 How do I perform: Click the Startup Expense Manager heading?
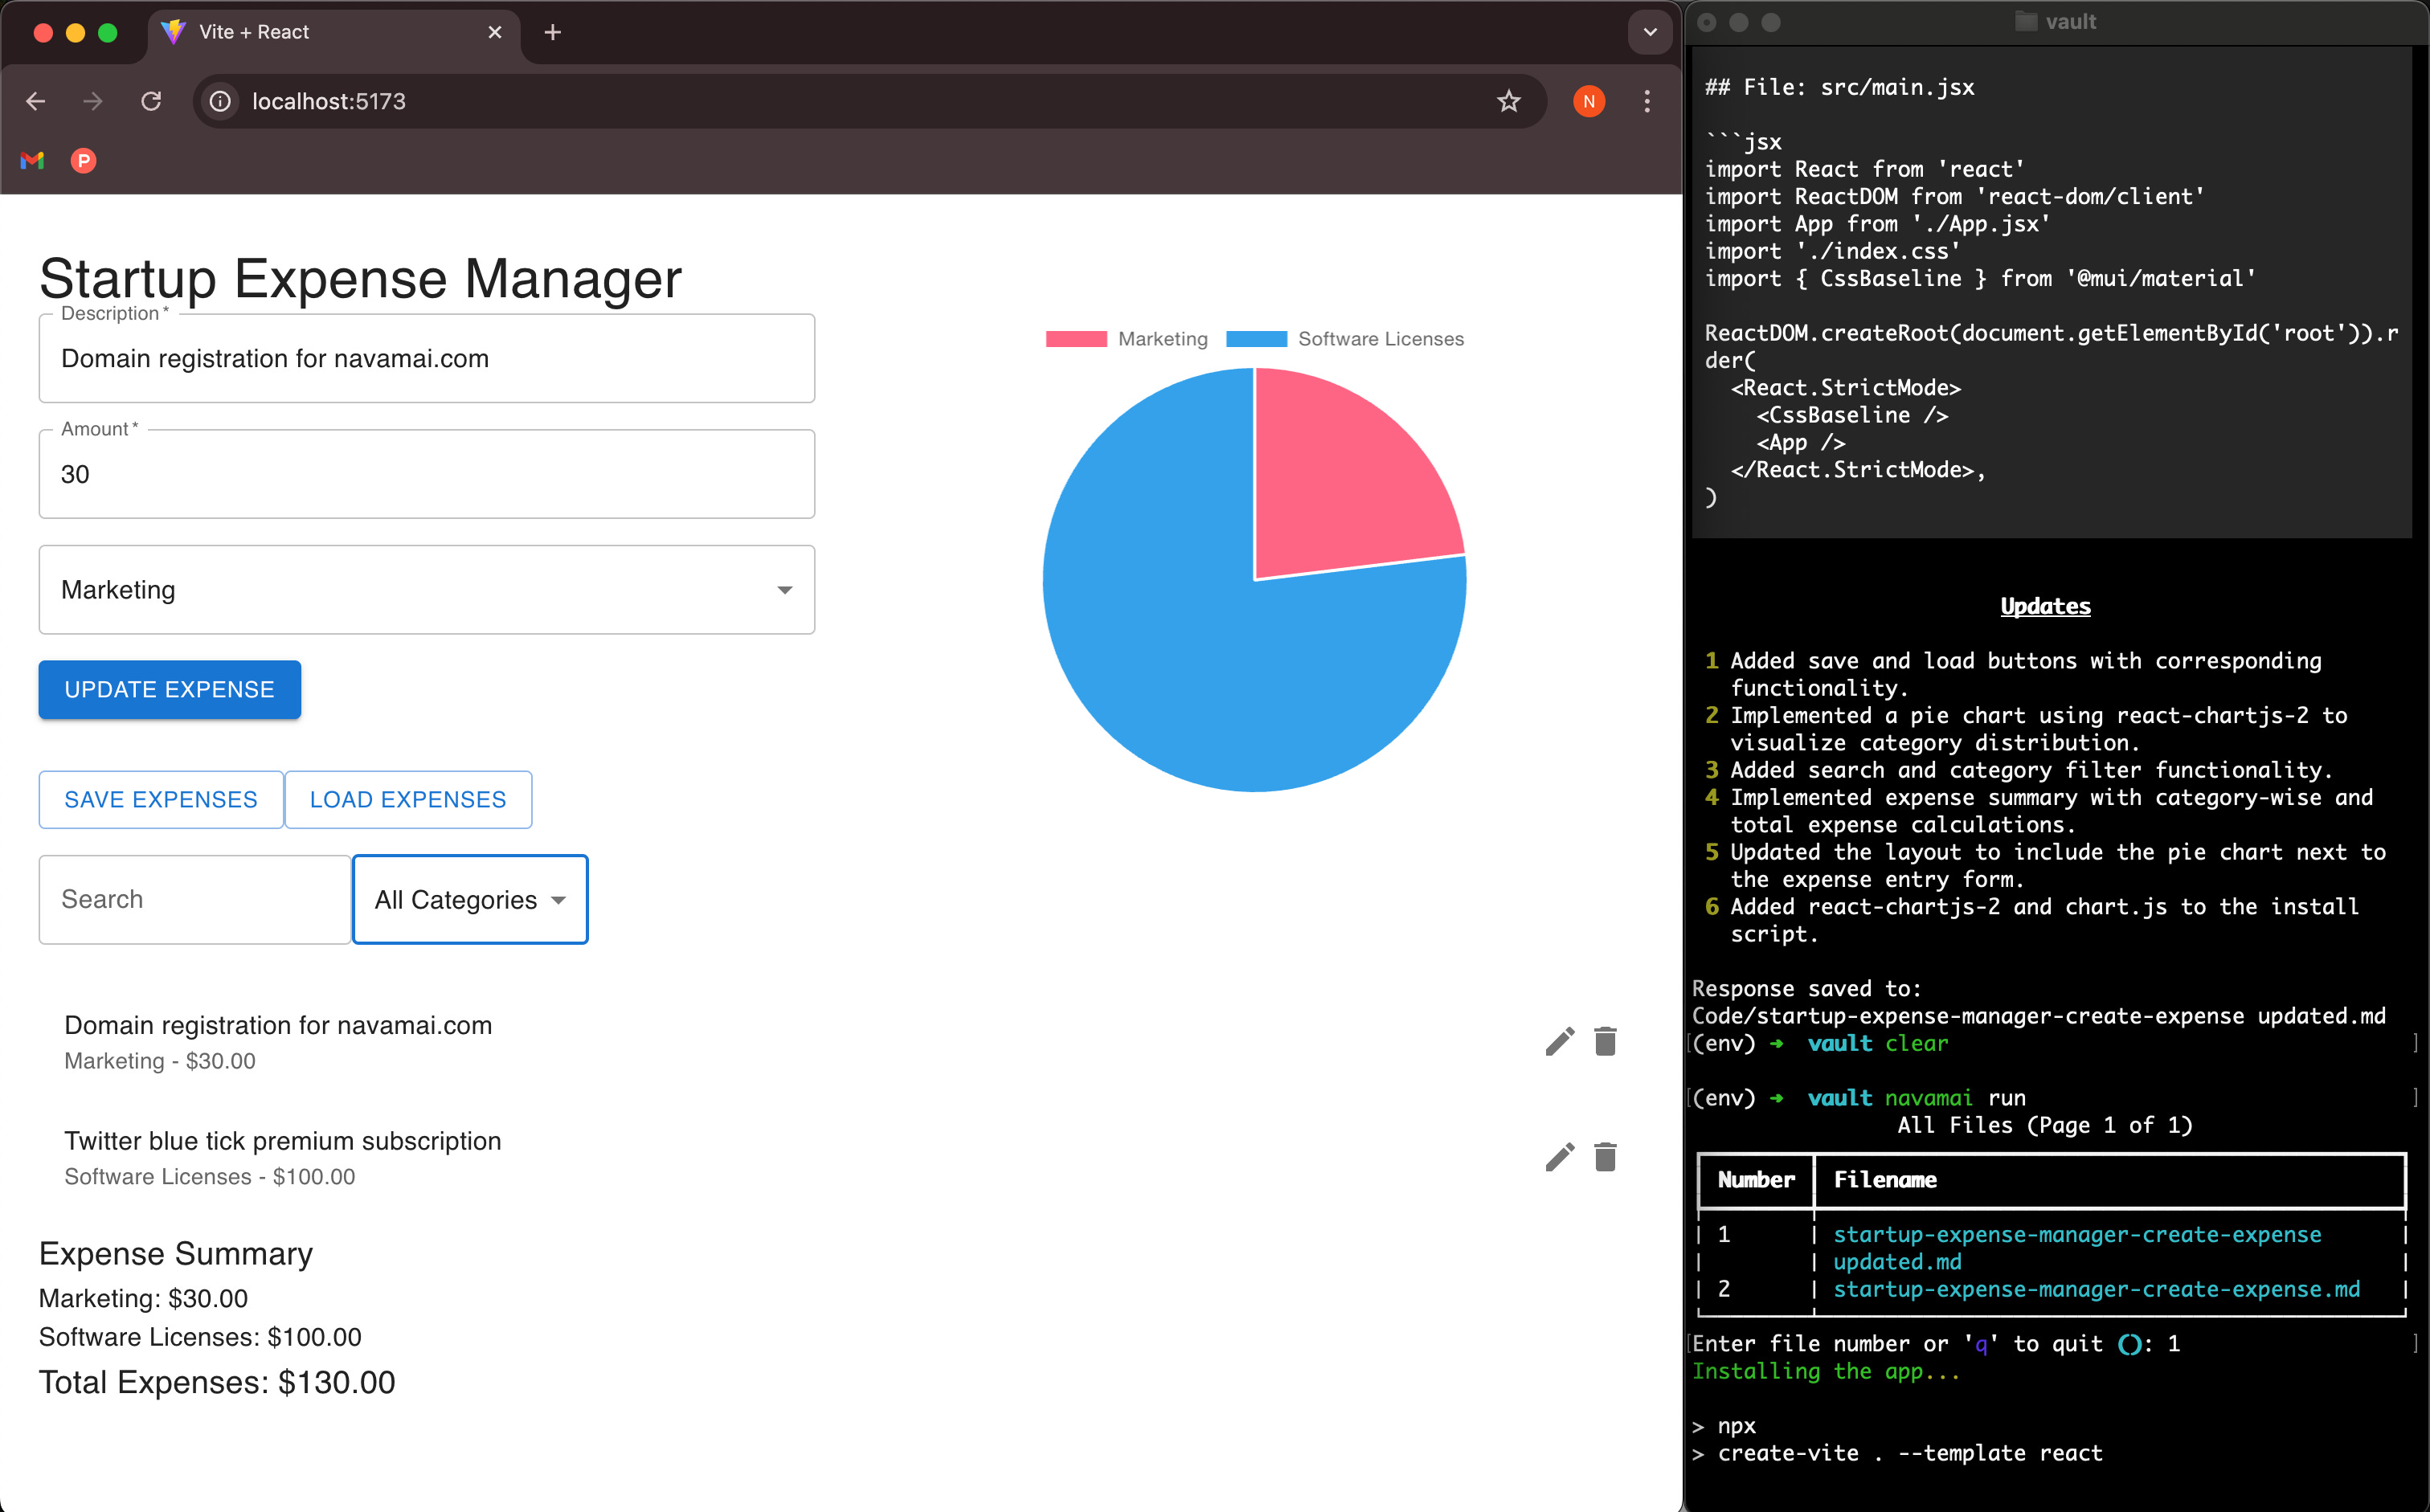click(360, 278)
